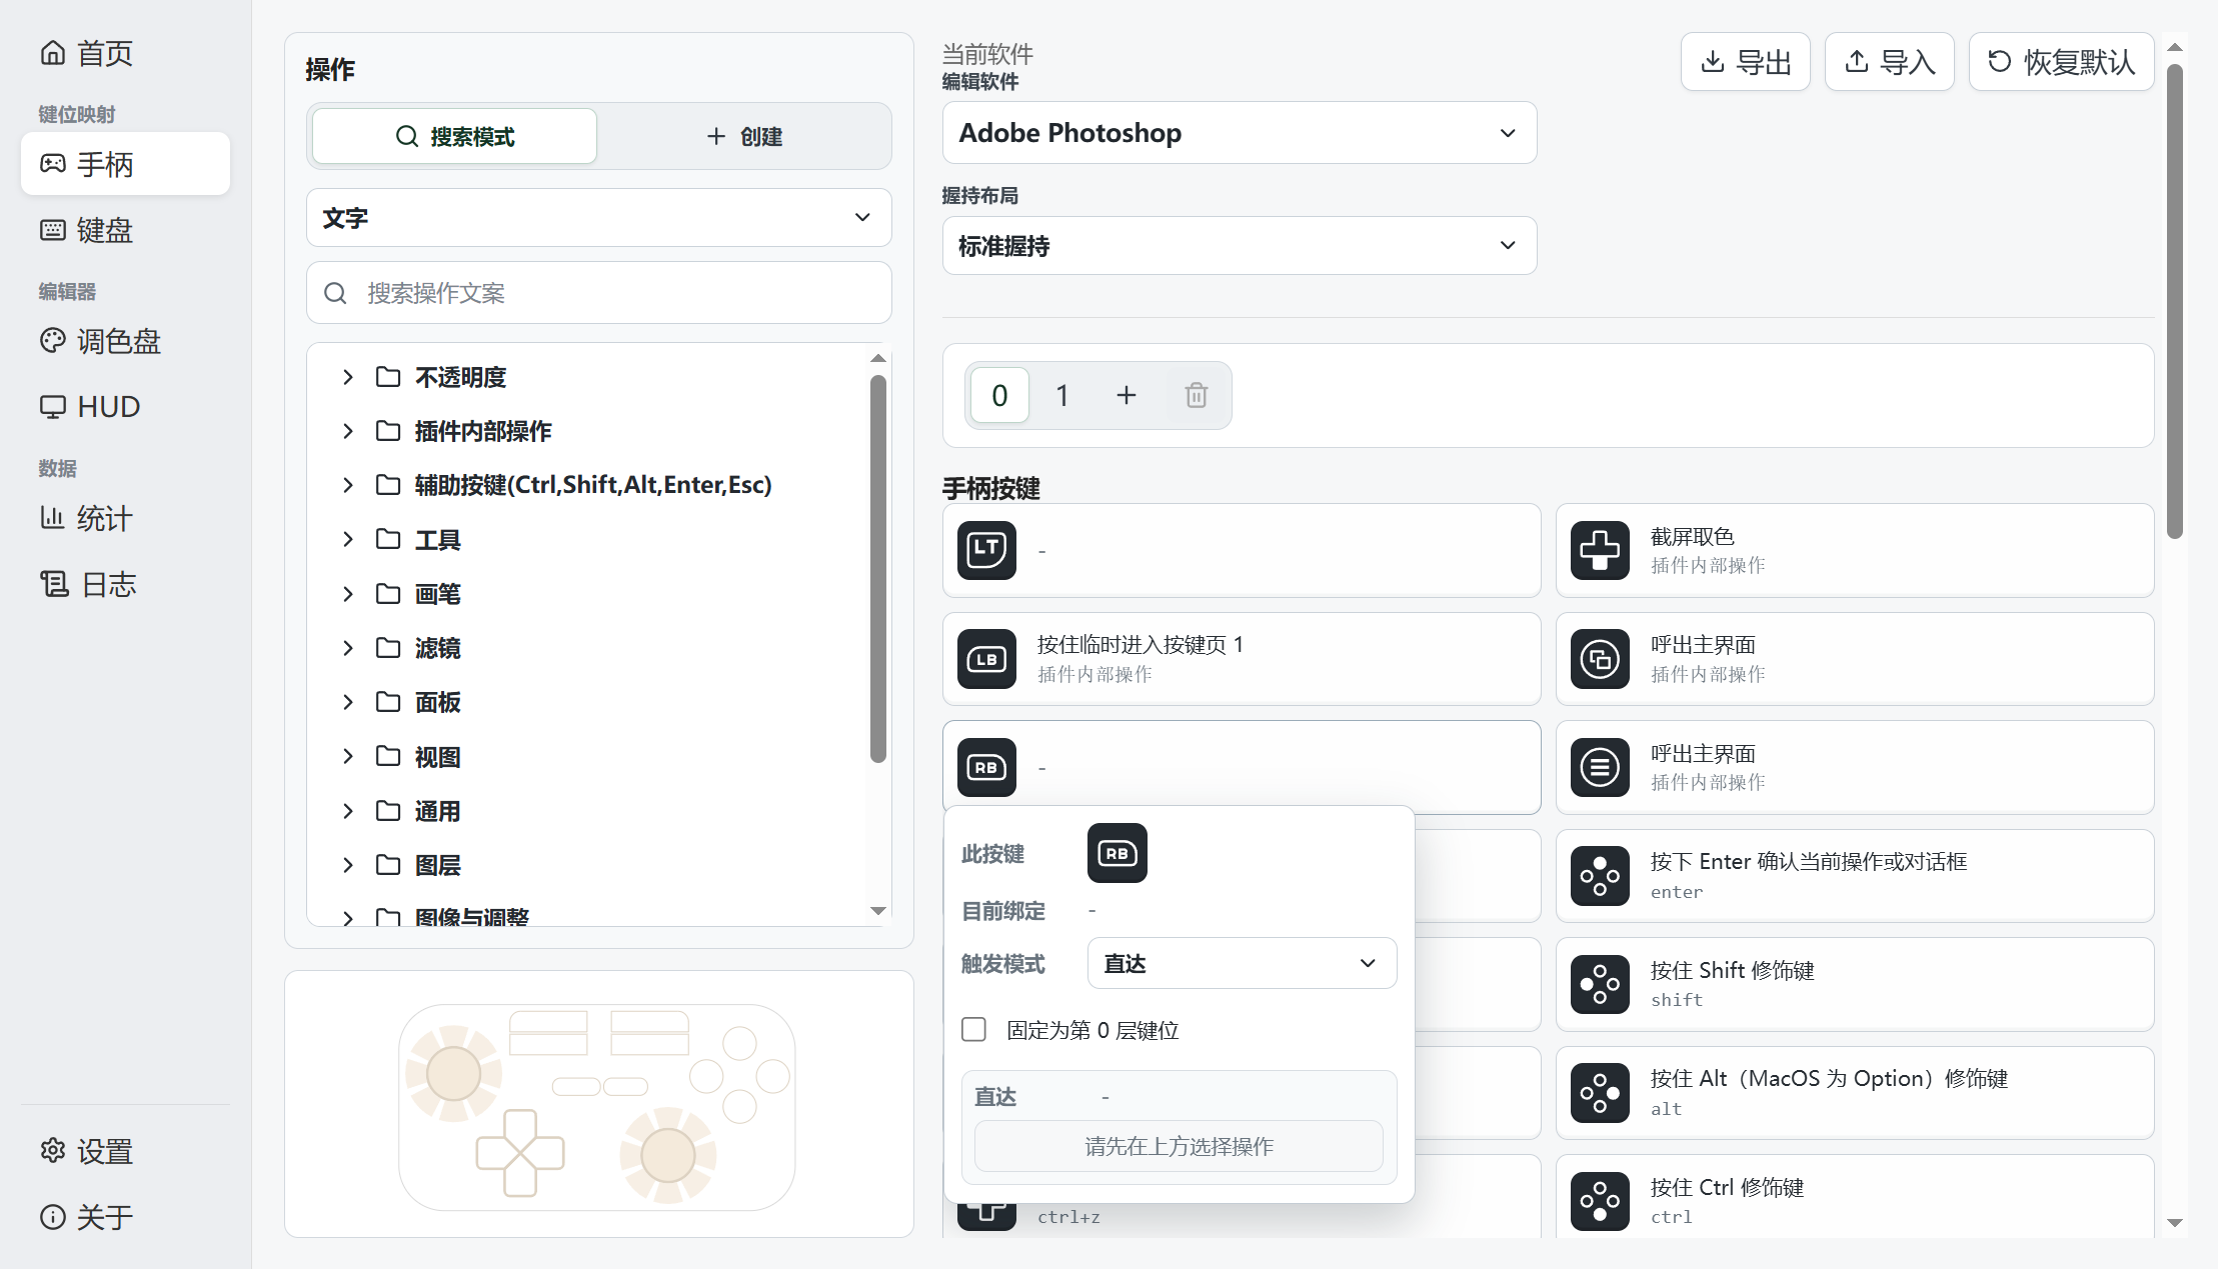Click the LT trigger button icon
2218x1269 pixels.
tap(986, 550)
